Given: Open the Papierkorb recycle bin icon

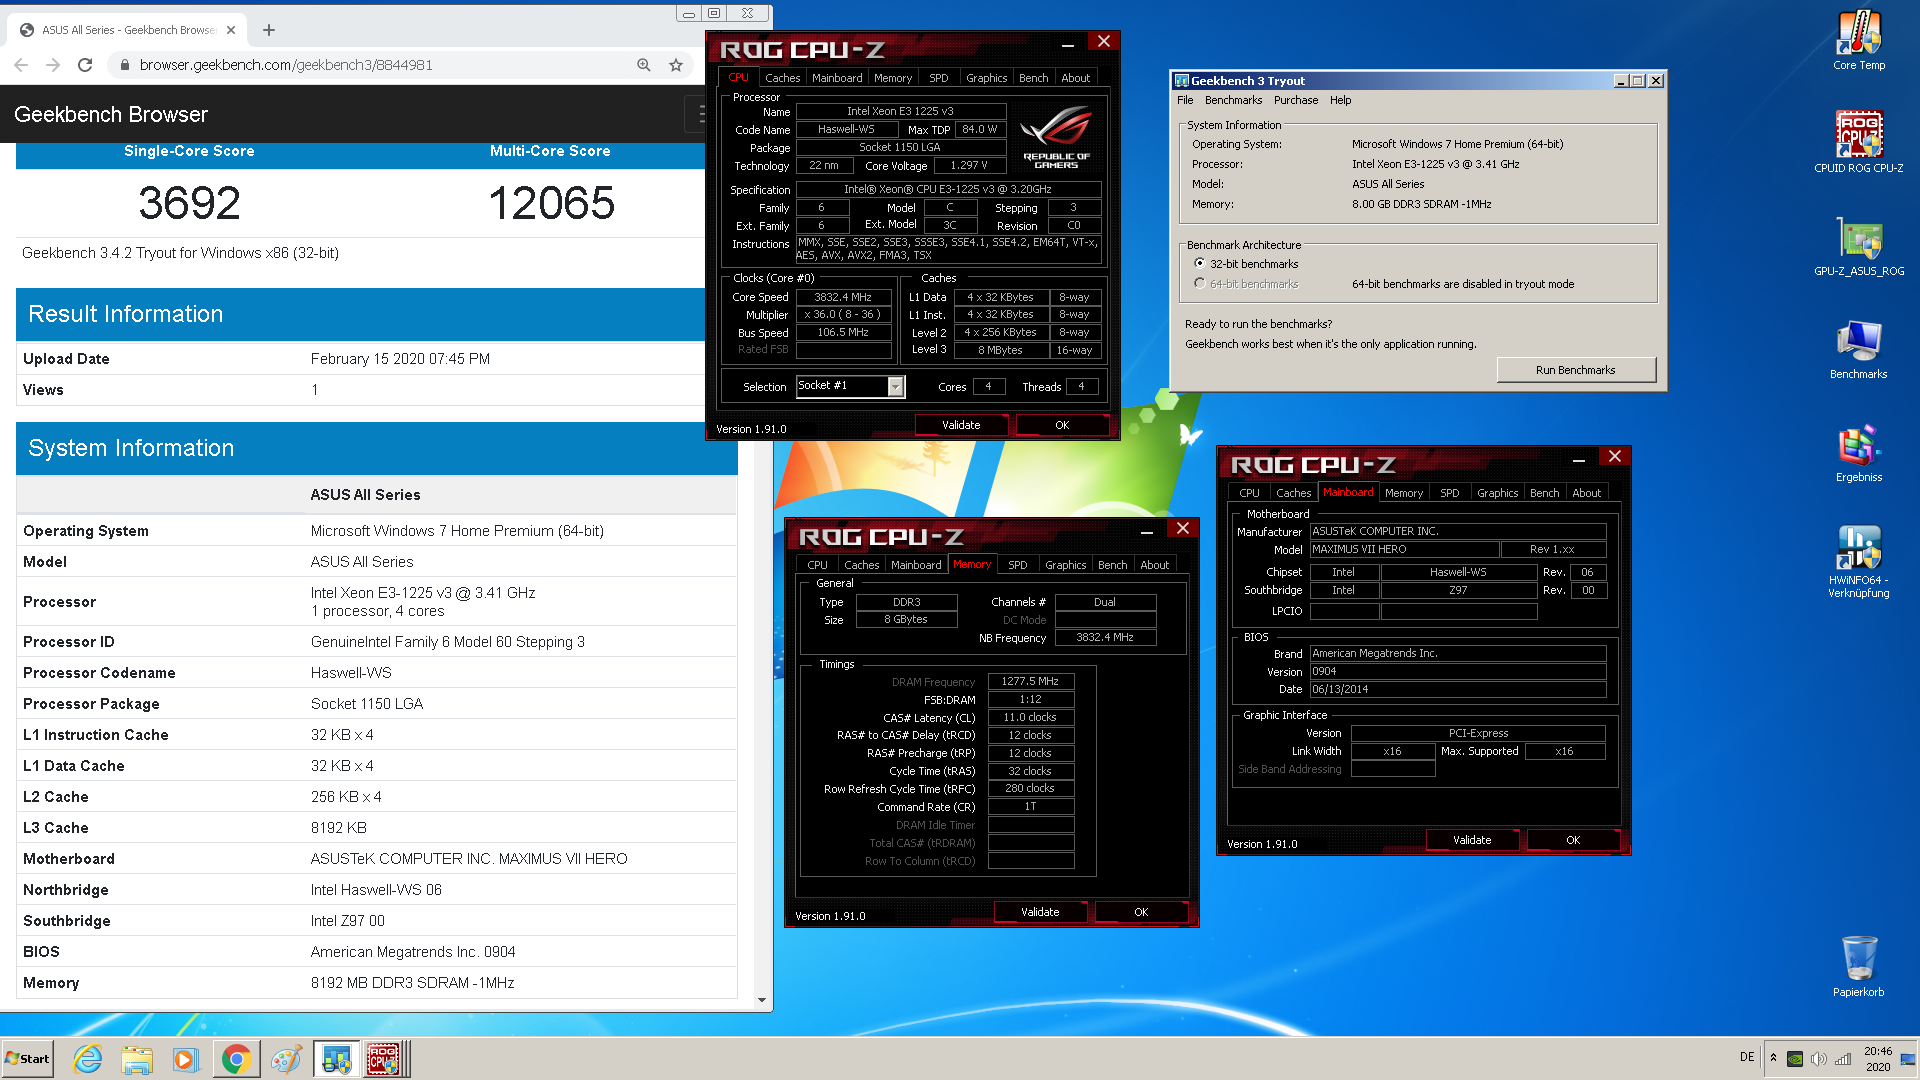Looking at the screenshot, I should click(x=1858, y=966).
